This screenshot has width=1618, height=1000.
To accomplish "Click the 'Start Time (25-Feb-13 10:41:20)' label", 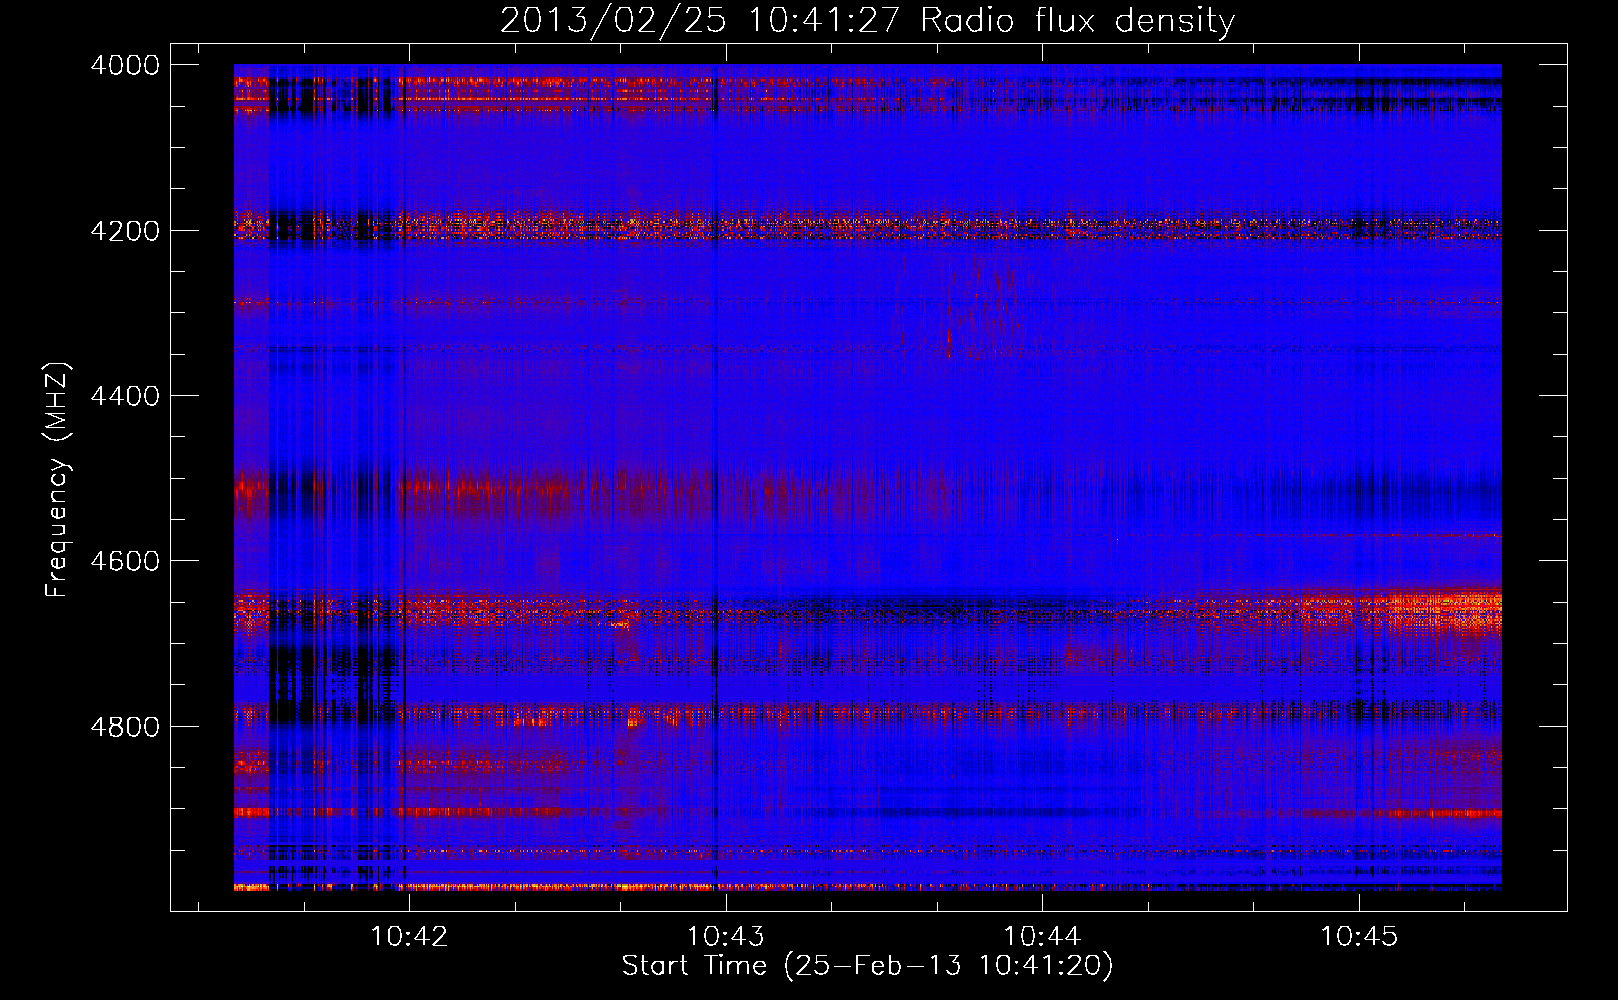I will point(868,966).
